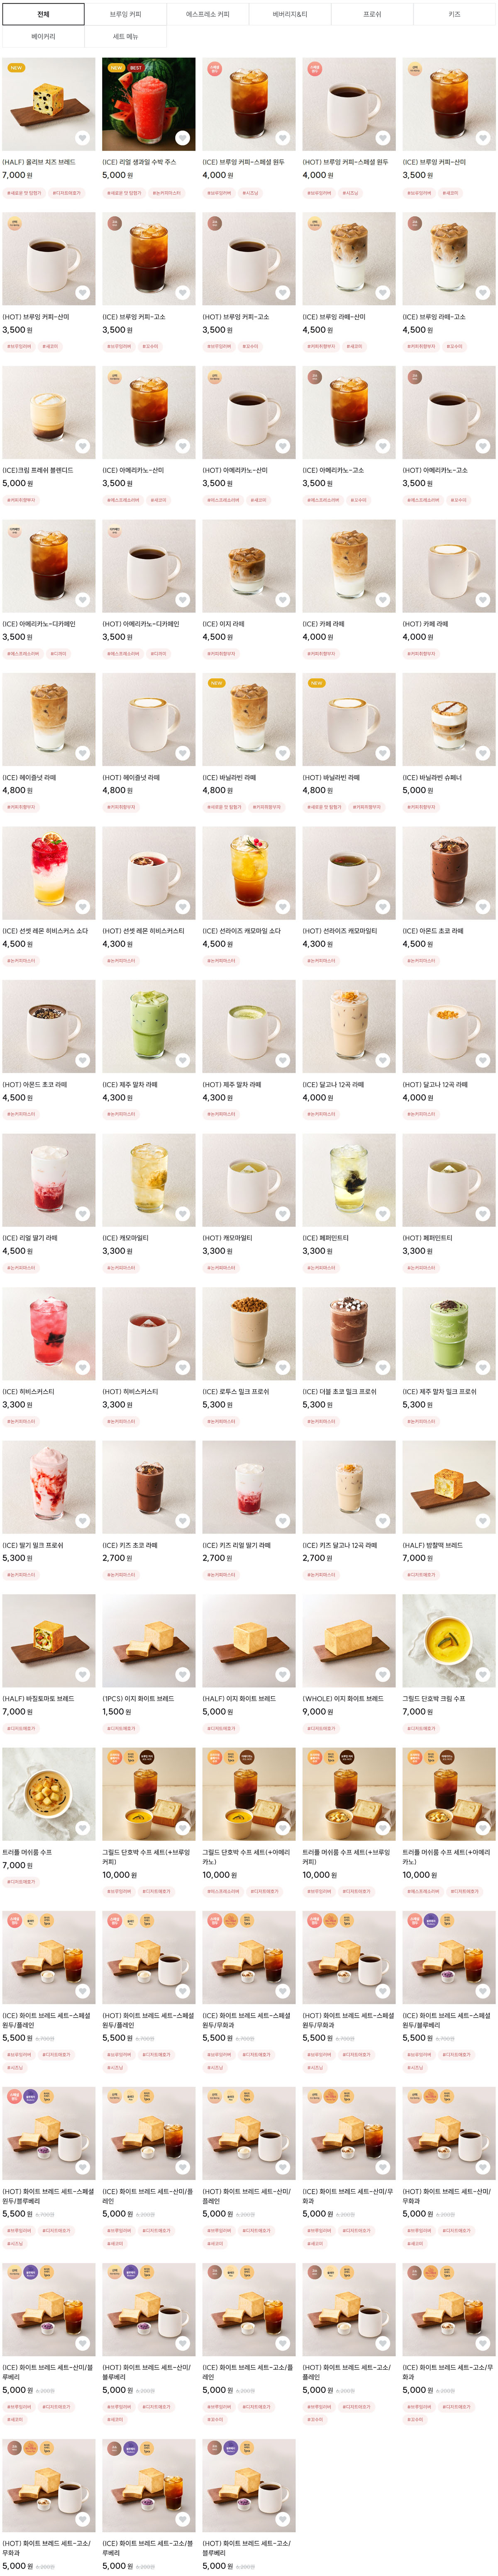Go to the 세트 메뉴 tab

click(x=125, y=36)
